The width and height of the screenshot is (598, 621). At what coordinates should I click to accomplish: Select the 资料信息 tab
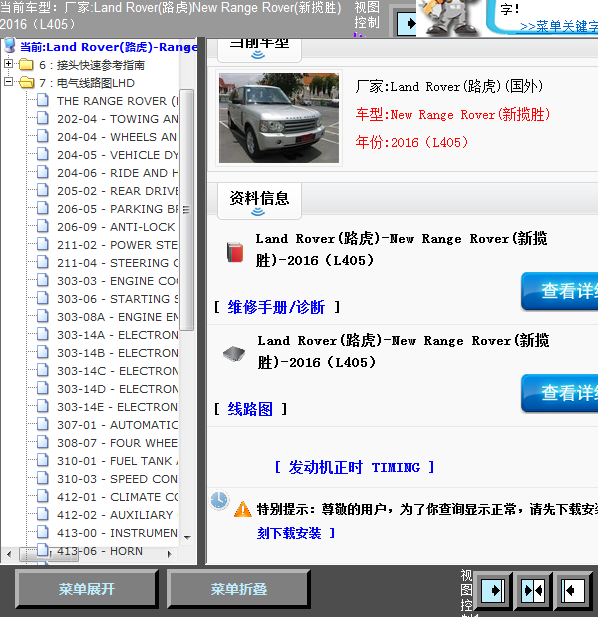[x=259, y=200]
